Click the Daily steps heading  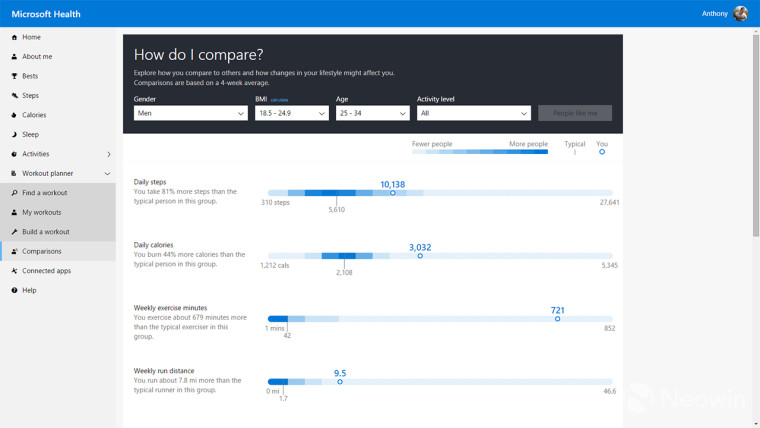150,182
